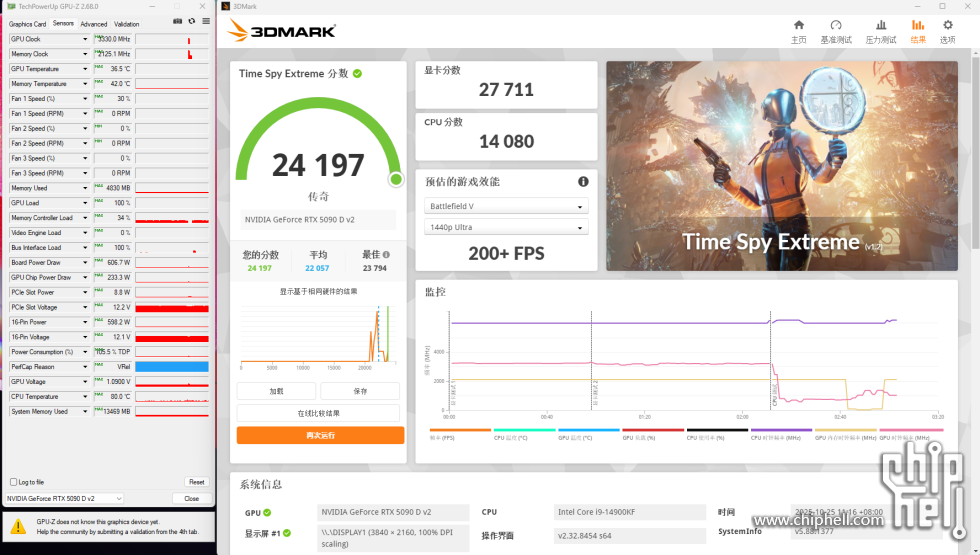The width and height of the screenshot is (980, 555).
Task: Open the NVIDIA GeForce RTX 5090 D v2 selector
Action: click(64, 498)
